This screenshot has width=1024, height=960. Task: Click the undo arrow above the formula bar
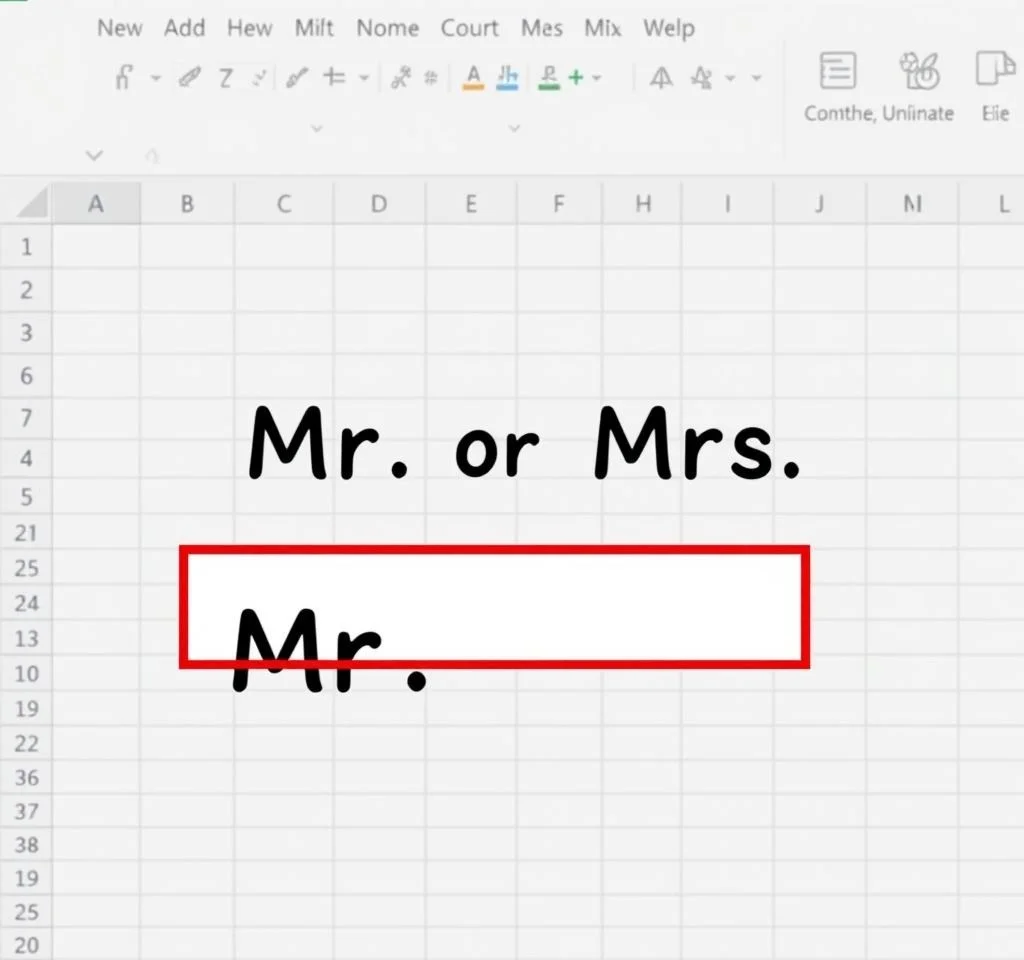[x=150, y=155]
